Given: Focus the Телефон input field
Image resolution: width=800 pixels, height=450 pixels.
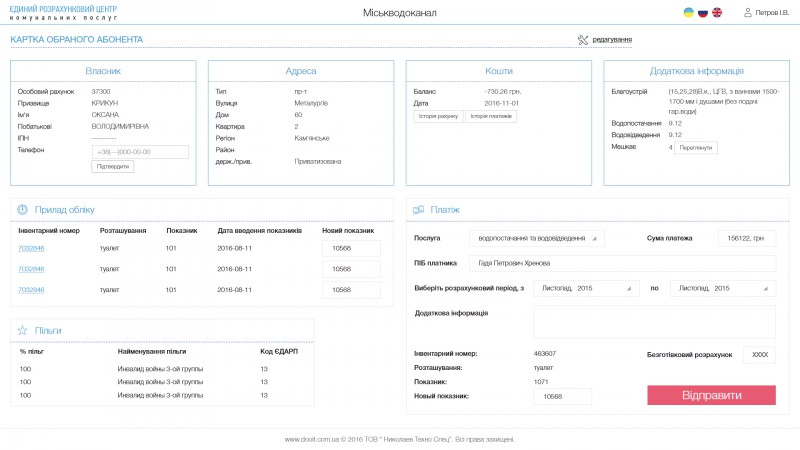Looking at the screenshot, I should tap(140, 152).
